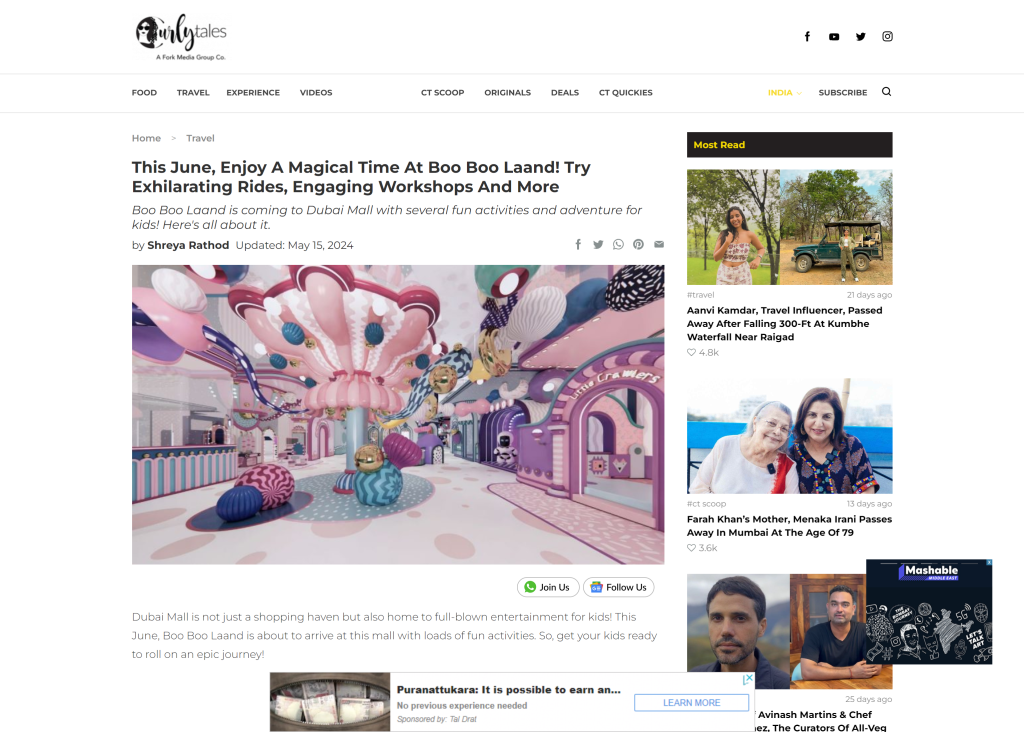Open the VIDEOS menu
The width and height of the screenshot is (1024, 732).
(316, 93)
